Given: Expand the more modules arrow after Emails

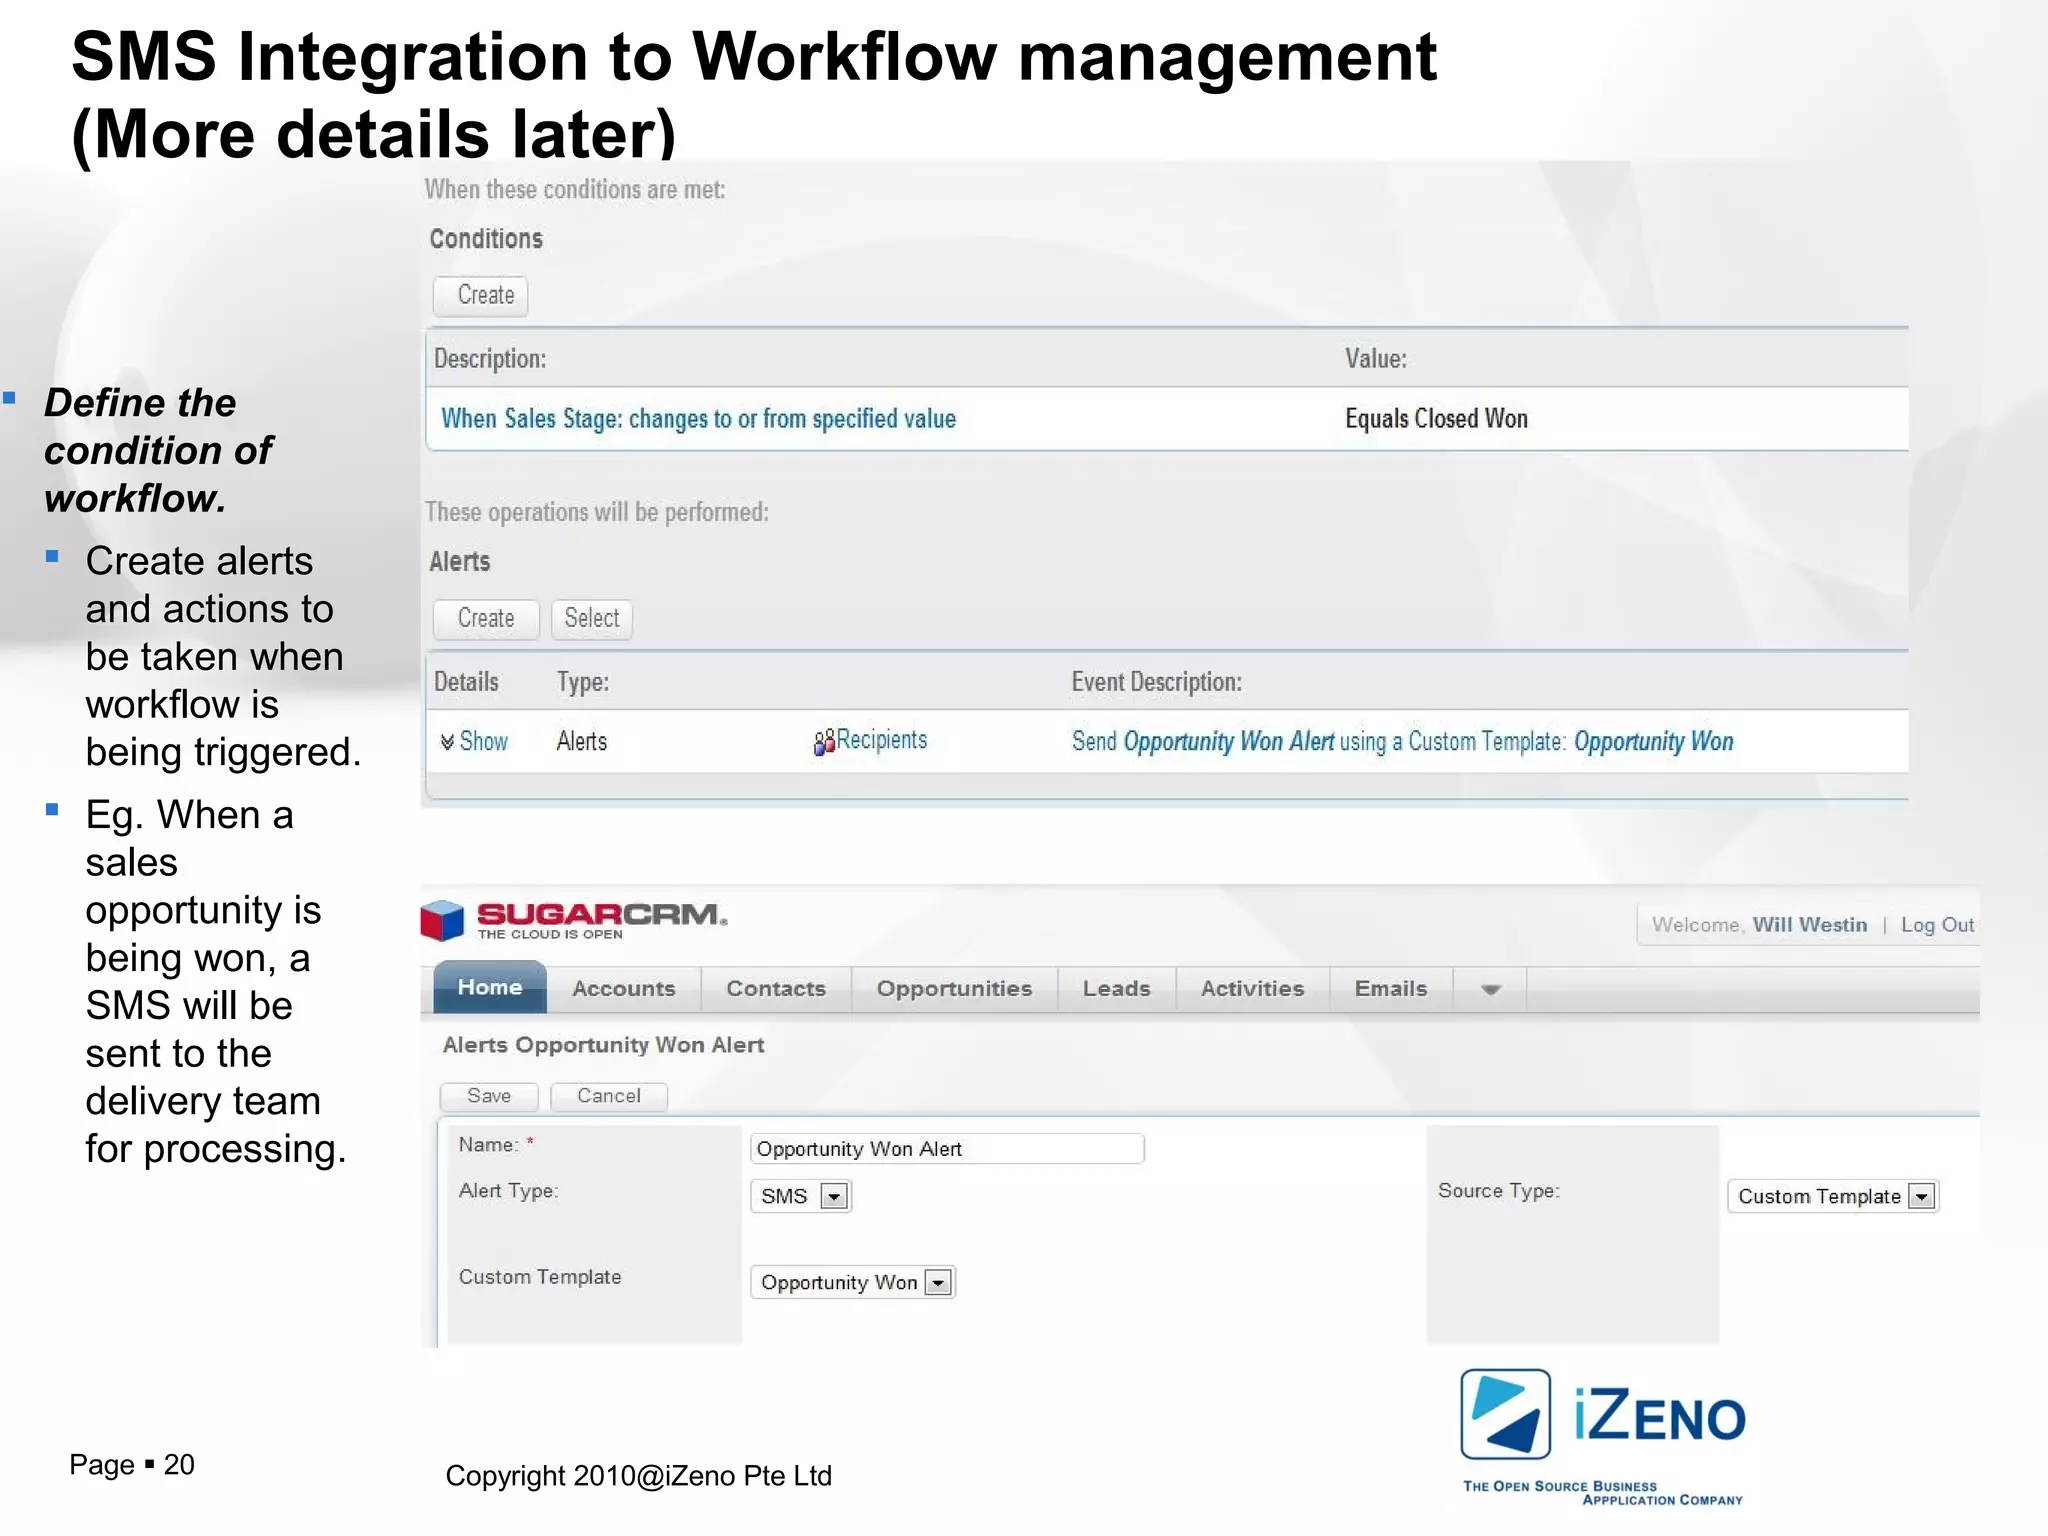Looking at the screenshot, I should point(1490,990).
